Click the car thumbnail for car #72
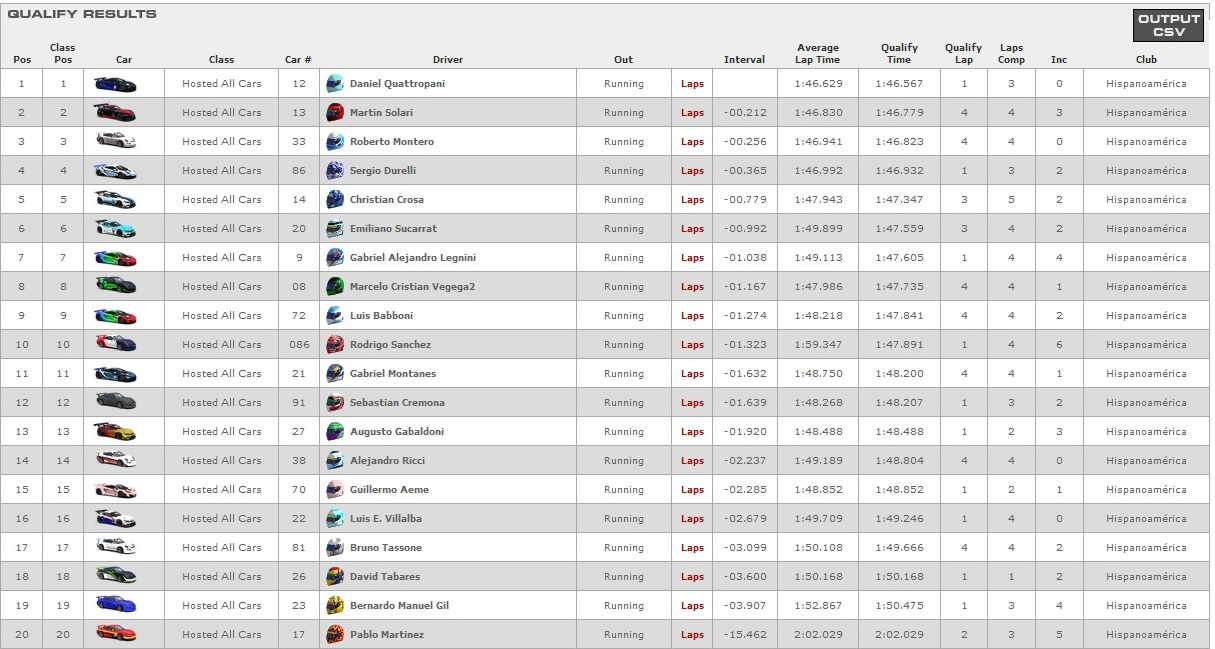Screen dimensions: 1215x649 [115, 316]
